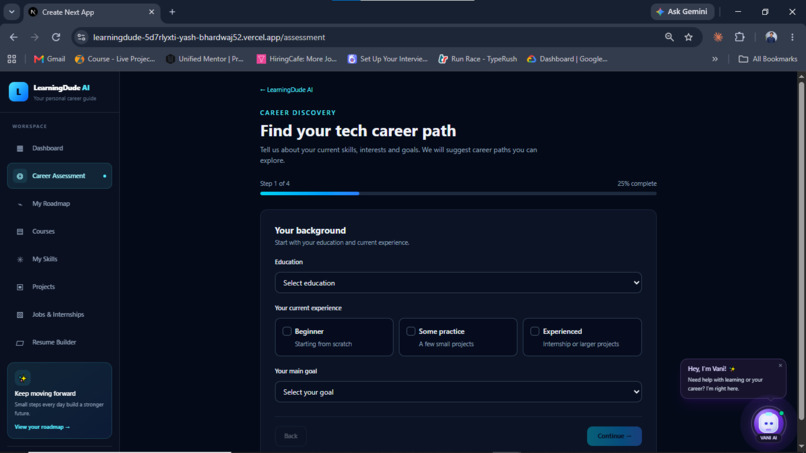Open the Run Race - TypeRush bookmark
This screenshot has width=806, height=453.
(478, 59)
